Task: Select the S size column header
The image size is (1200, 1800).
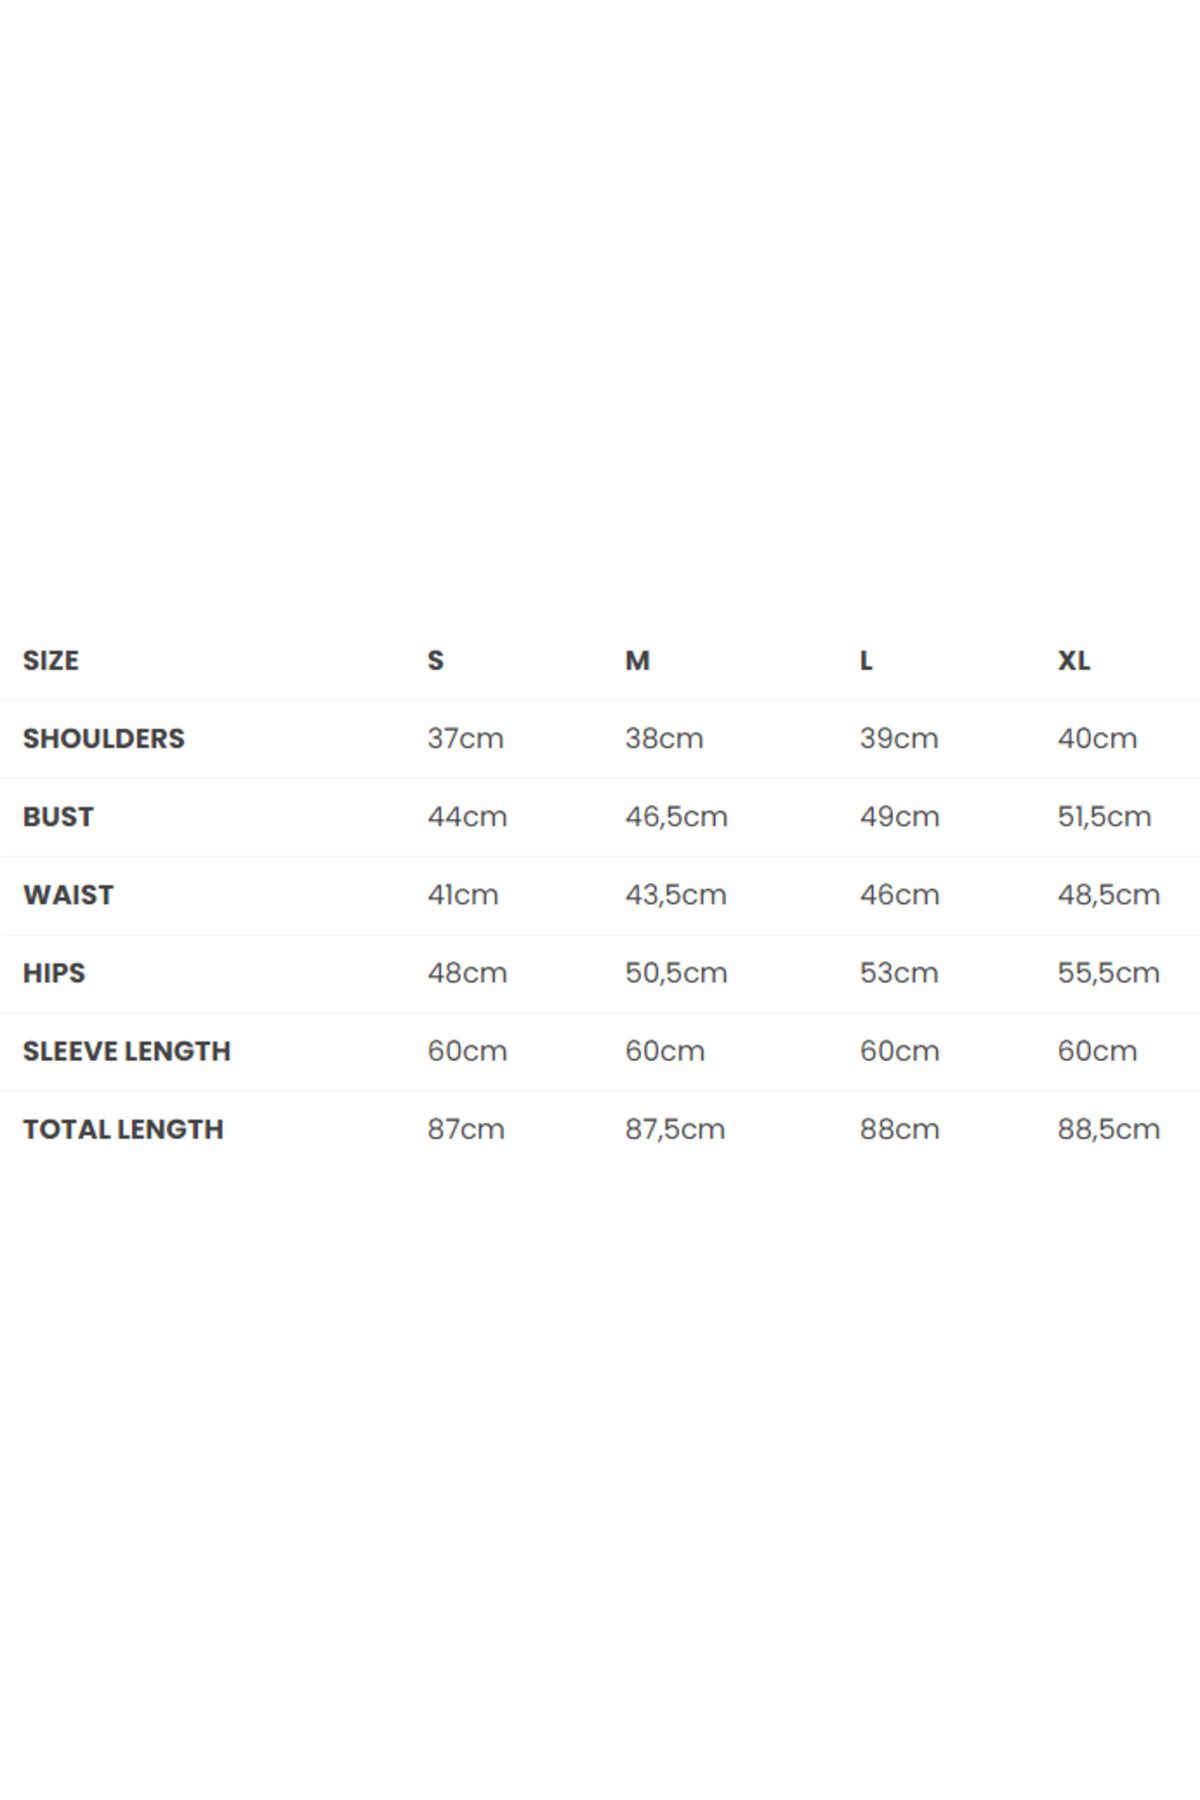Action: [x=436, y=661]
